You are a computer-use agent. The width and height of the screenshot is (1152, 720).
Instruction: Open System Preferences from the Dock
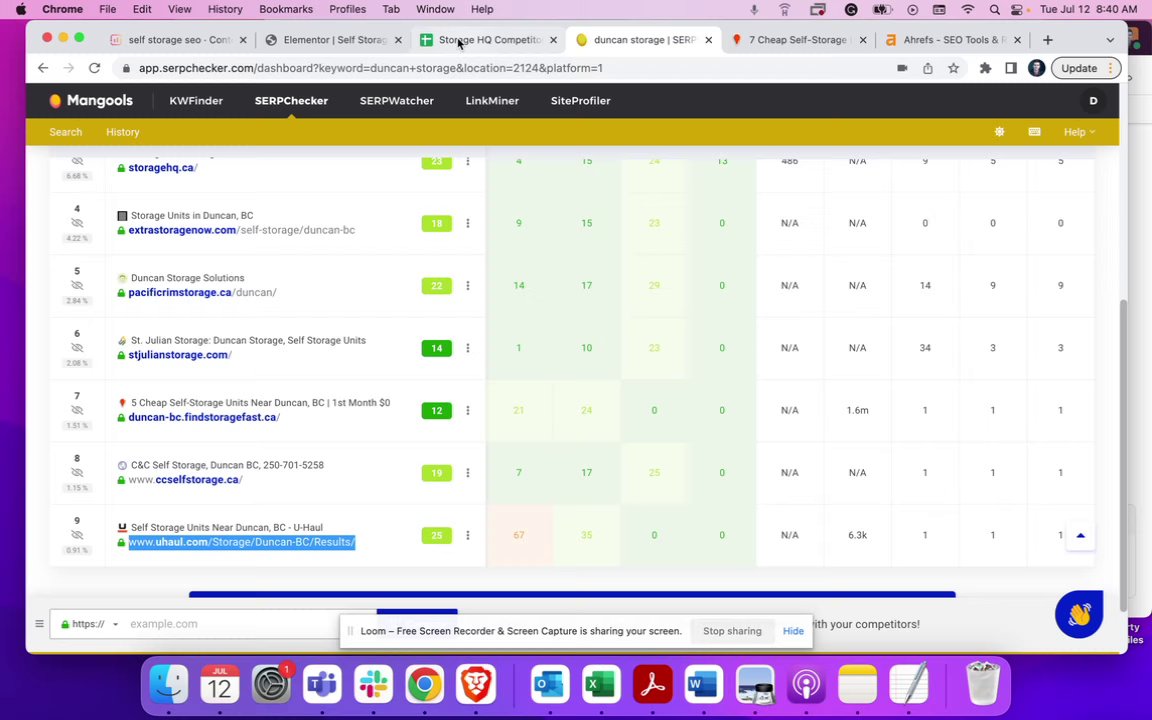[x=271, y=686]
